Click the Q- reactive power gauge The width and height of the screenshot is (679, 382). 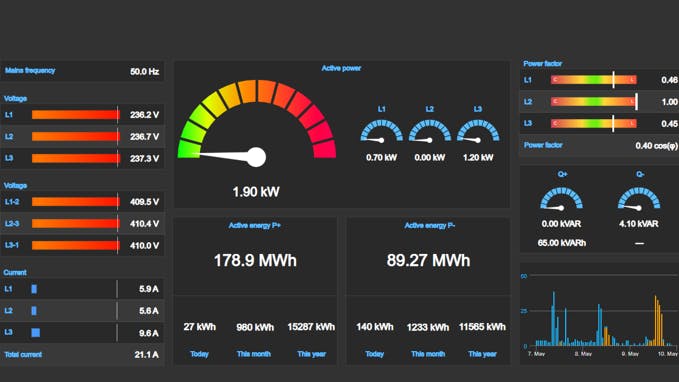point(639,199)
